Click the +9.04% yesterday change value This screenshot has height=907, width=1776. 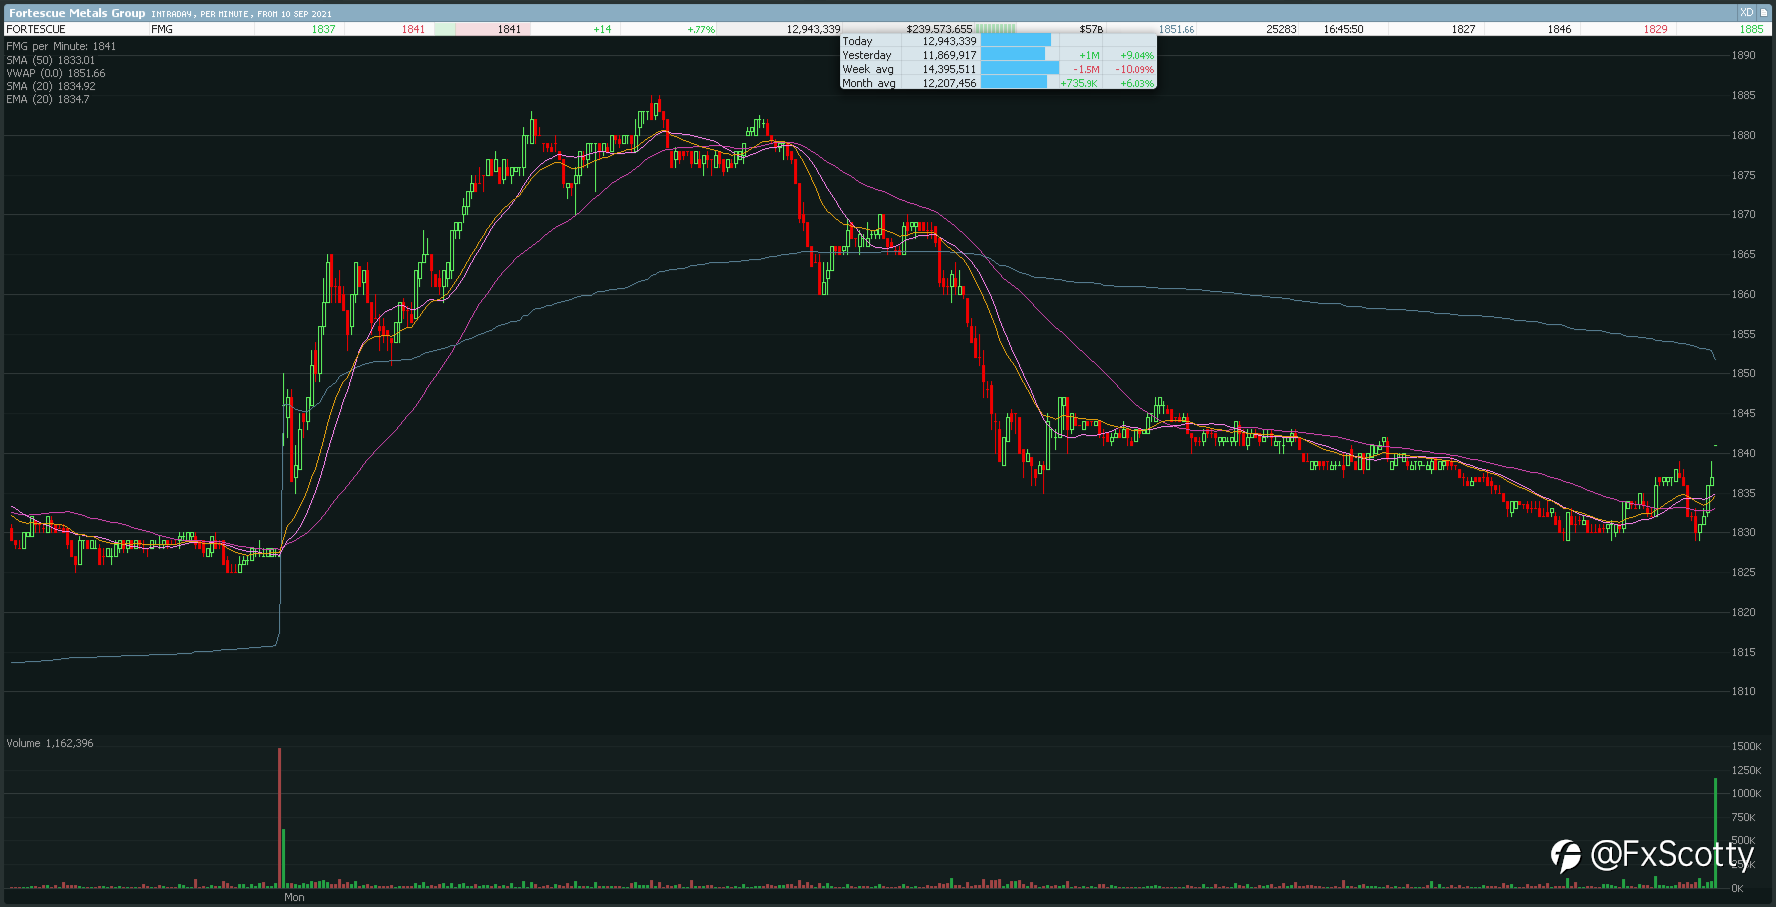click(1137, 56)
